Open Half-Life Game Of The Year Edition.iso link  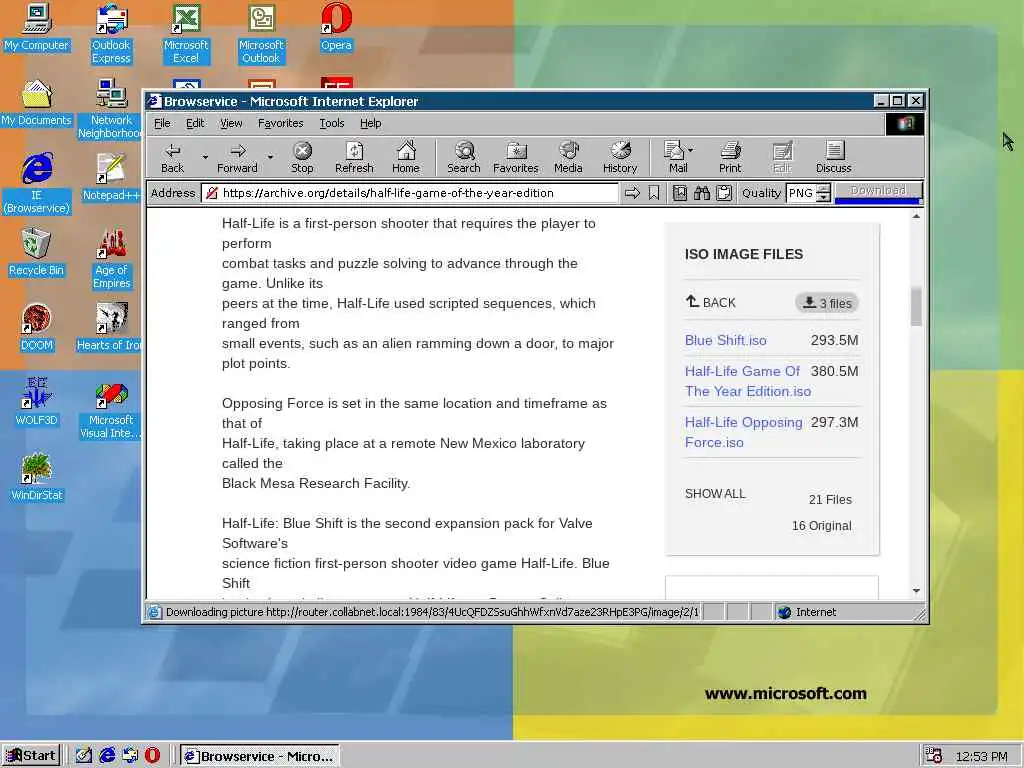(x=748, y=381)
